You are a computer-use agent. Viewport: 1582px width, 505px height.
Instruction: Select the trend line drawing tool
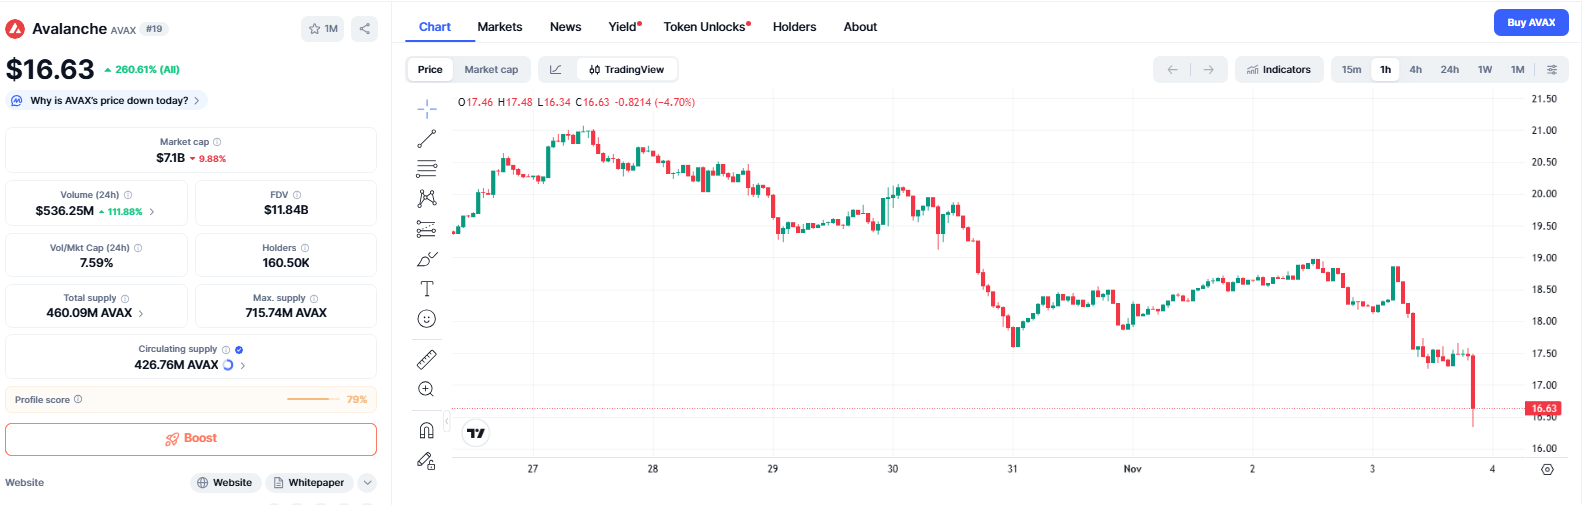[426, 139]
